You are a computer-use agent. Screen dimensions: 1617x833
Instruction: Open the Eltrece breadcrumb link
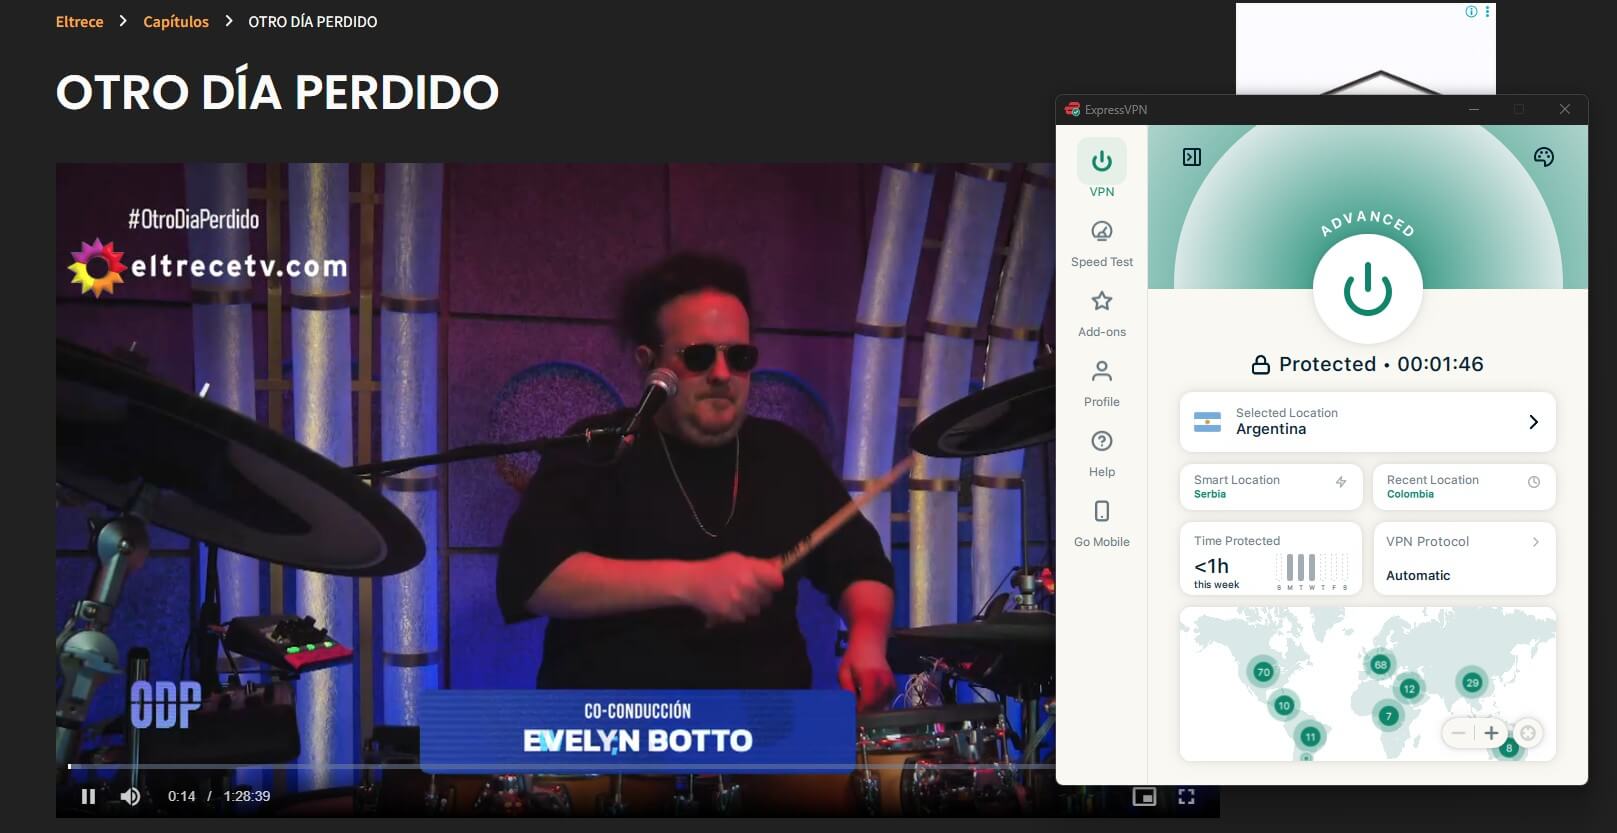(80, 21)
